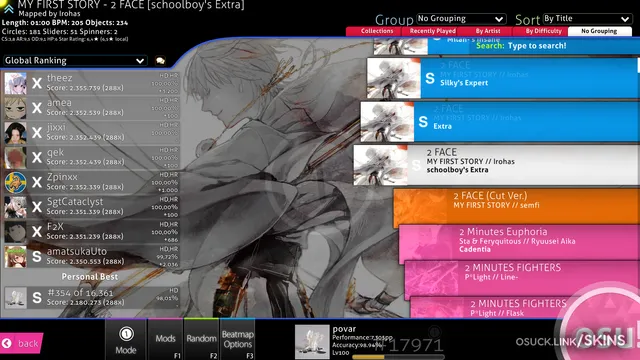Click the S grade on Silky's Expert card

pyautogui.click(x=430, y=78)
